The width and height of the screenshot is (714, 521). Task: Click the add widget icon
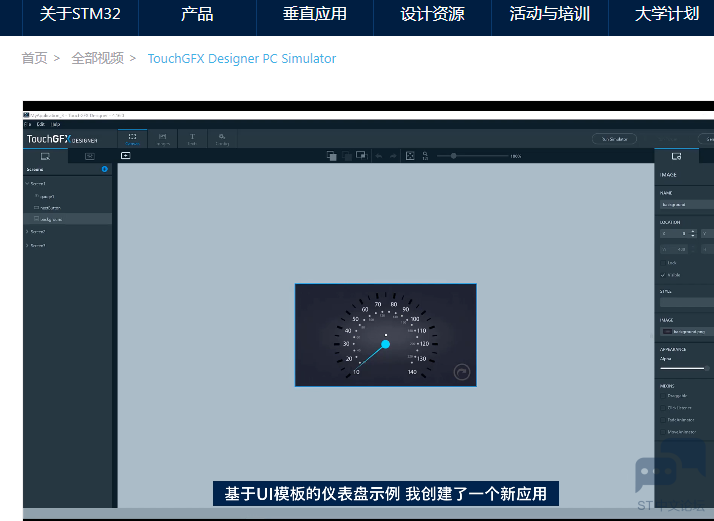point(126,156)
